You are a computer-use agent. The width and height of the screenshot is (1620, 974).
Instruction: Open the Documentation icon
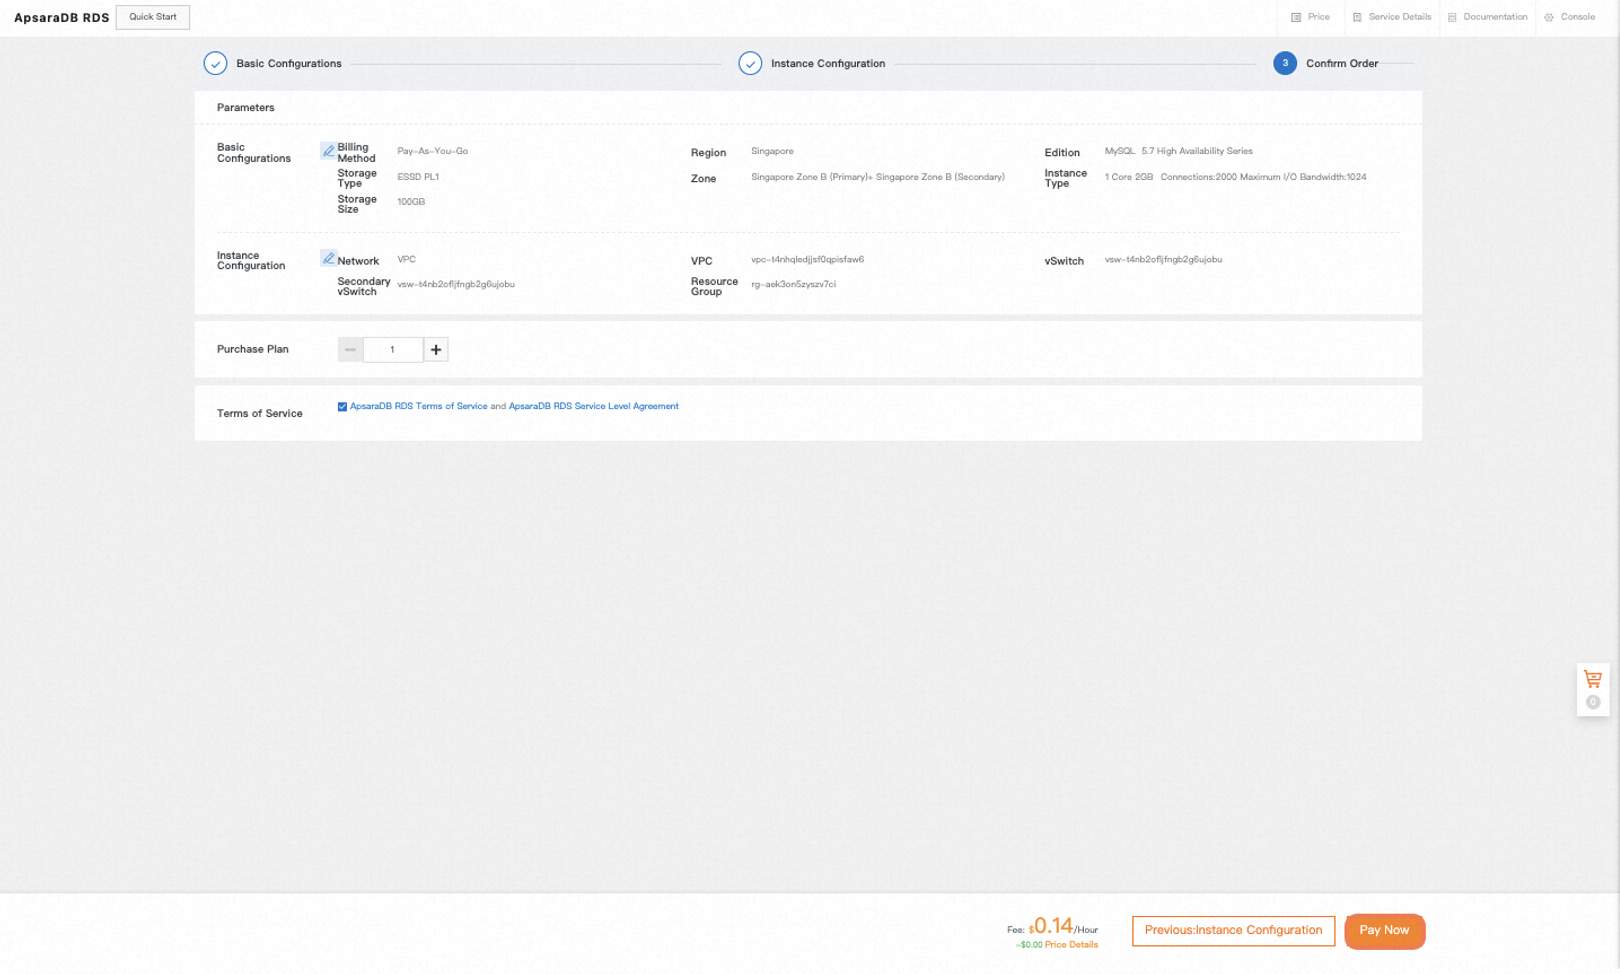coord(1452,17)
